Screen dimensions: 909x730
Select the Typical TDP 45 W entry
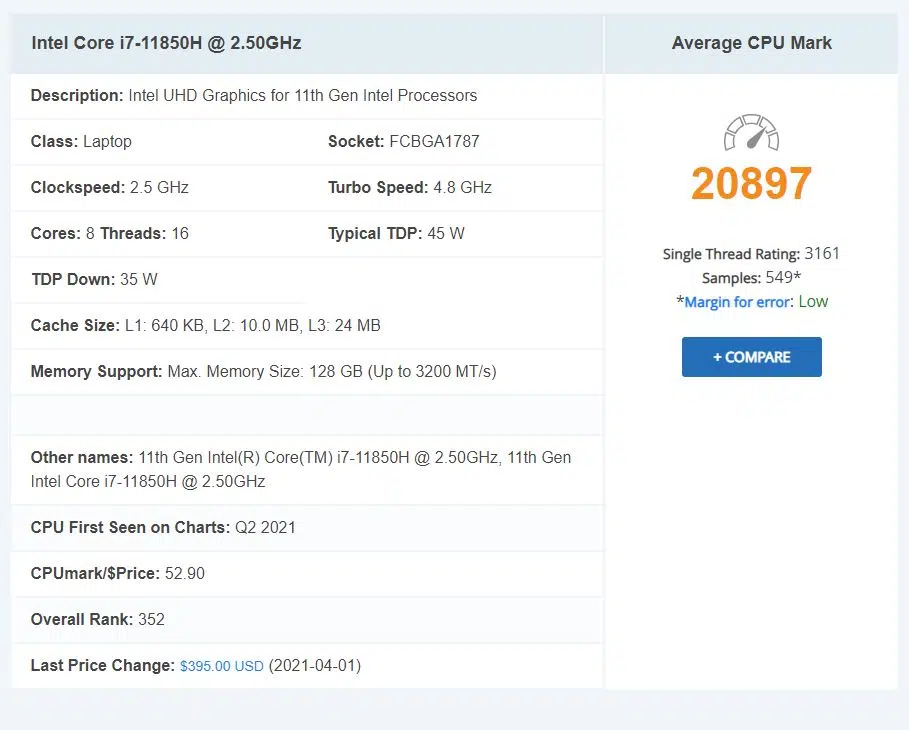(396, 234)
